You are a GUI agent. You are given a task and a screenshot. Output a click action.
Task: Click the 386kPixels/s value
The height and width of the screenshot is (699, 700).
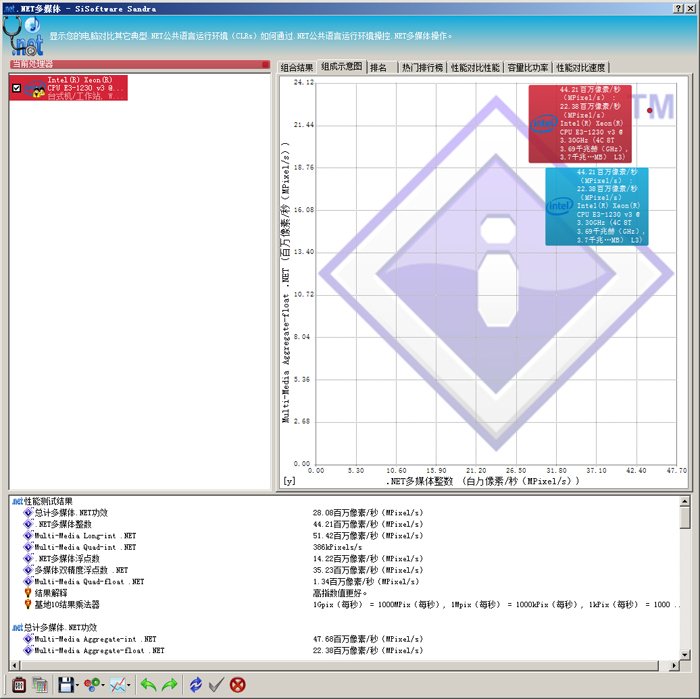point(338,547)
